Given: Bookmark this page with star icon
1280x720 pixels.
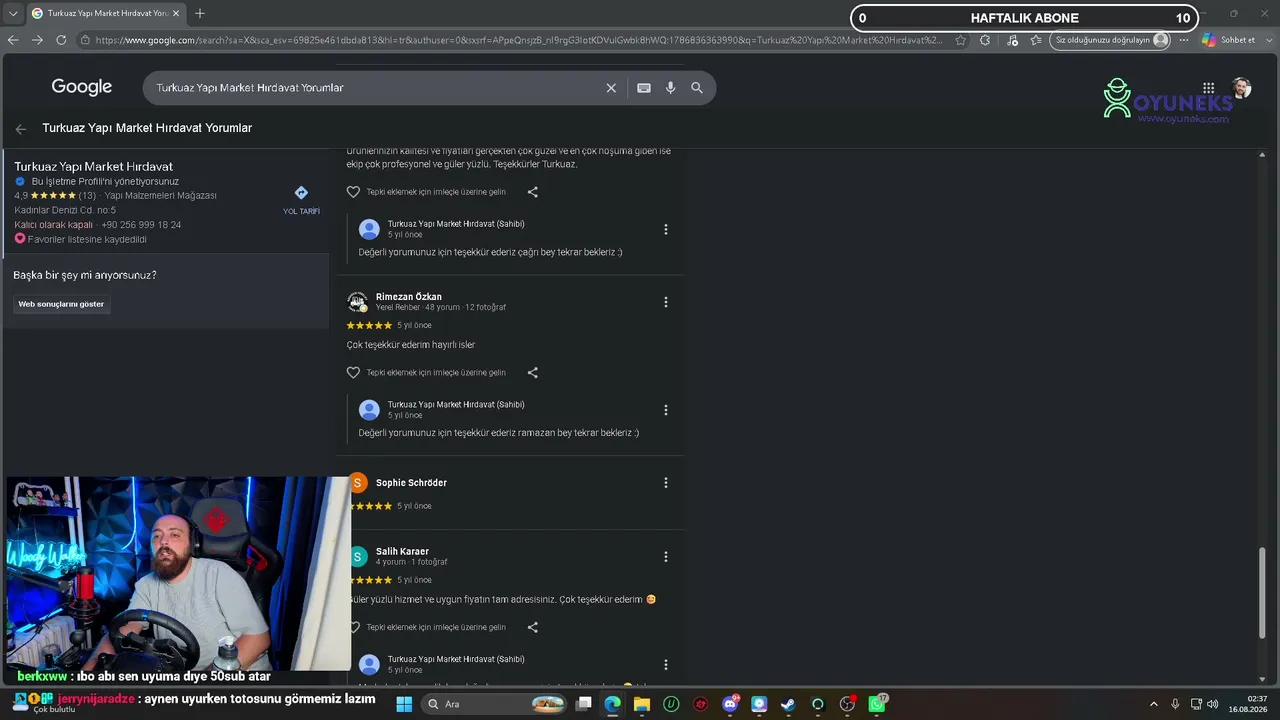Looking at the screenshot, I should tap(961, 40).
